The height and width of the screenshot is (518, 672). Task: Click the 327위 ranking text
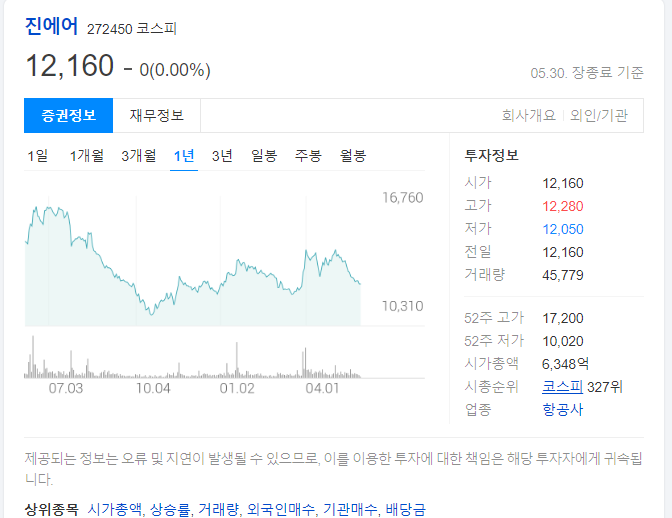[x=604, y=387]
